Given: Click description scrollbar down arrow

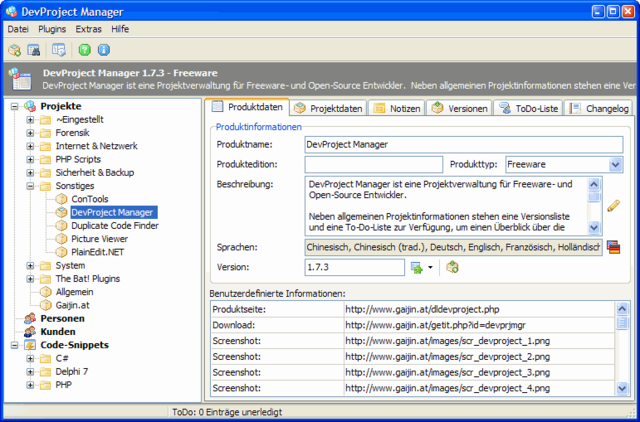Looking at the screenshot, I should point(594,227).
